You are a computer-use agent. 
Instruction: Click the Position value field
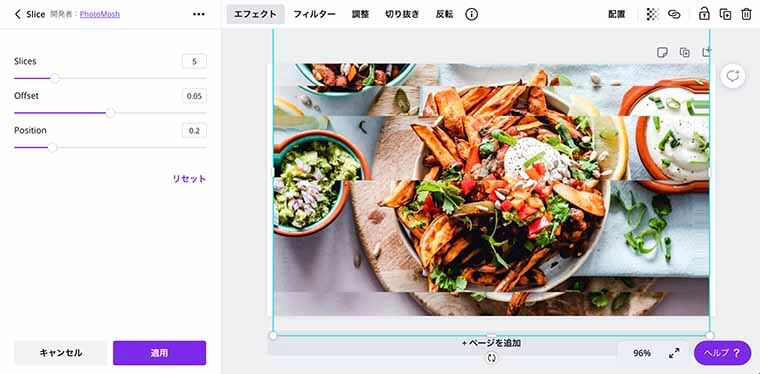coord(194,130)
